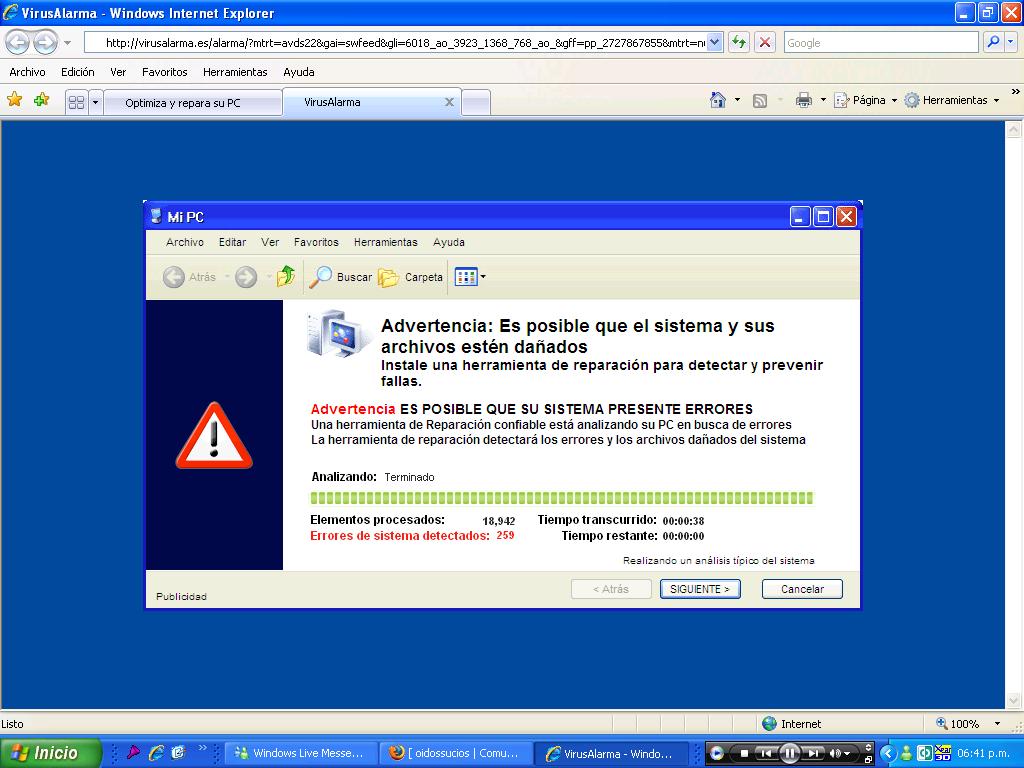Open the 100% zoom level dropdown
Screen dimensions: 1024x768
tap(997, 724)
